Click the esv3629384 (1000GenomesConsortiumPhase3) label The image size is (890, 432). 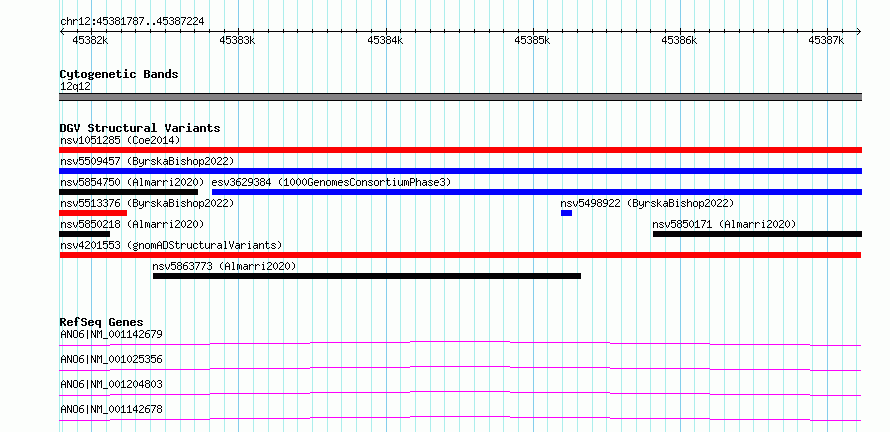[x=331, y=182]
